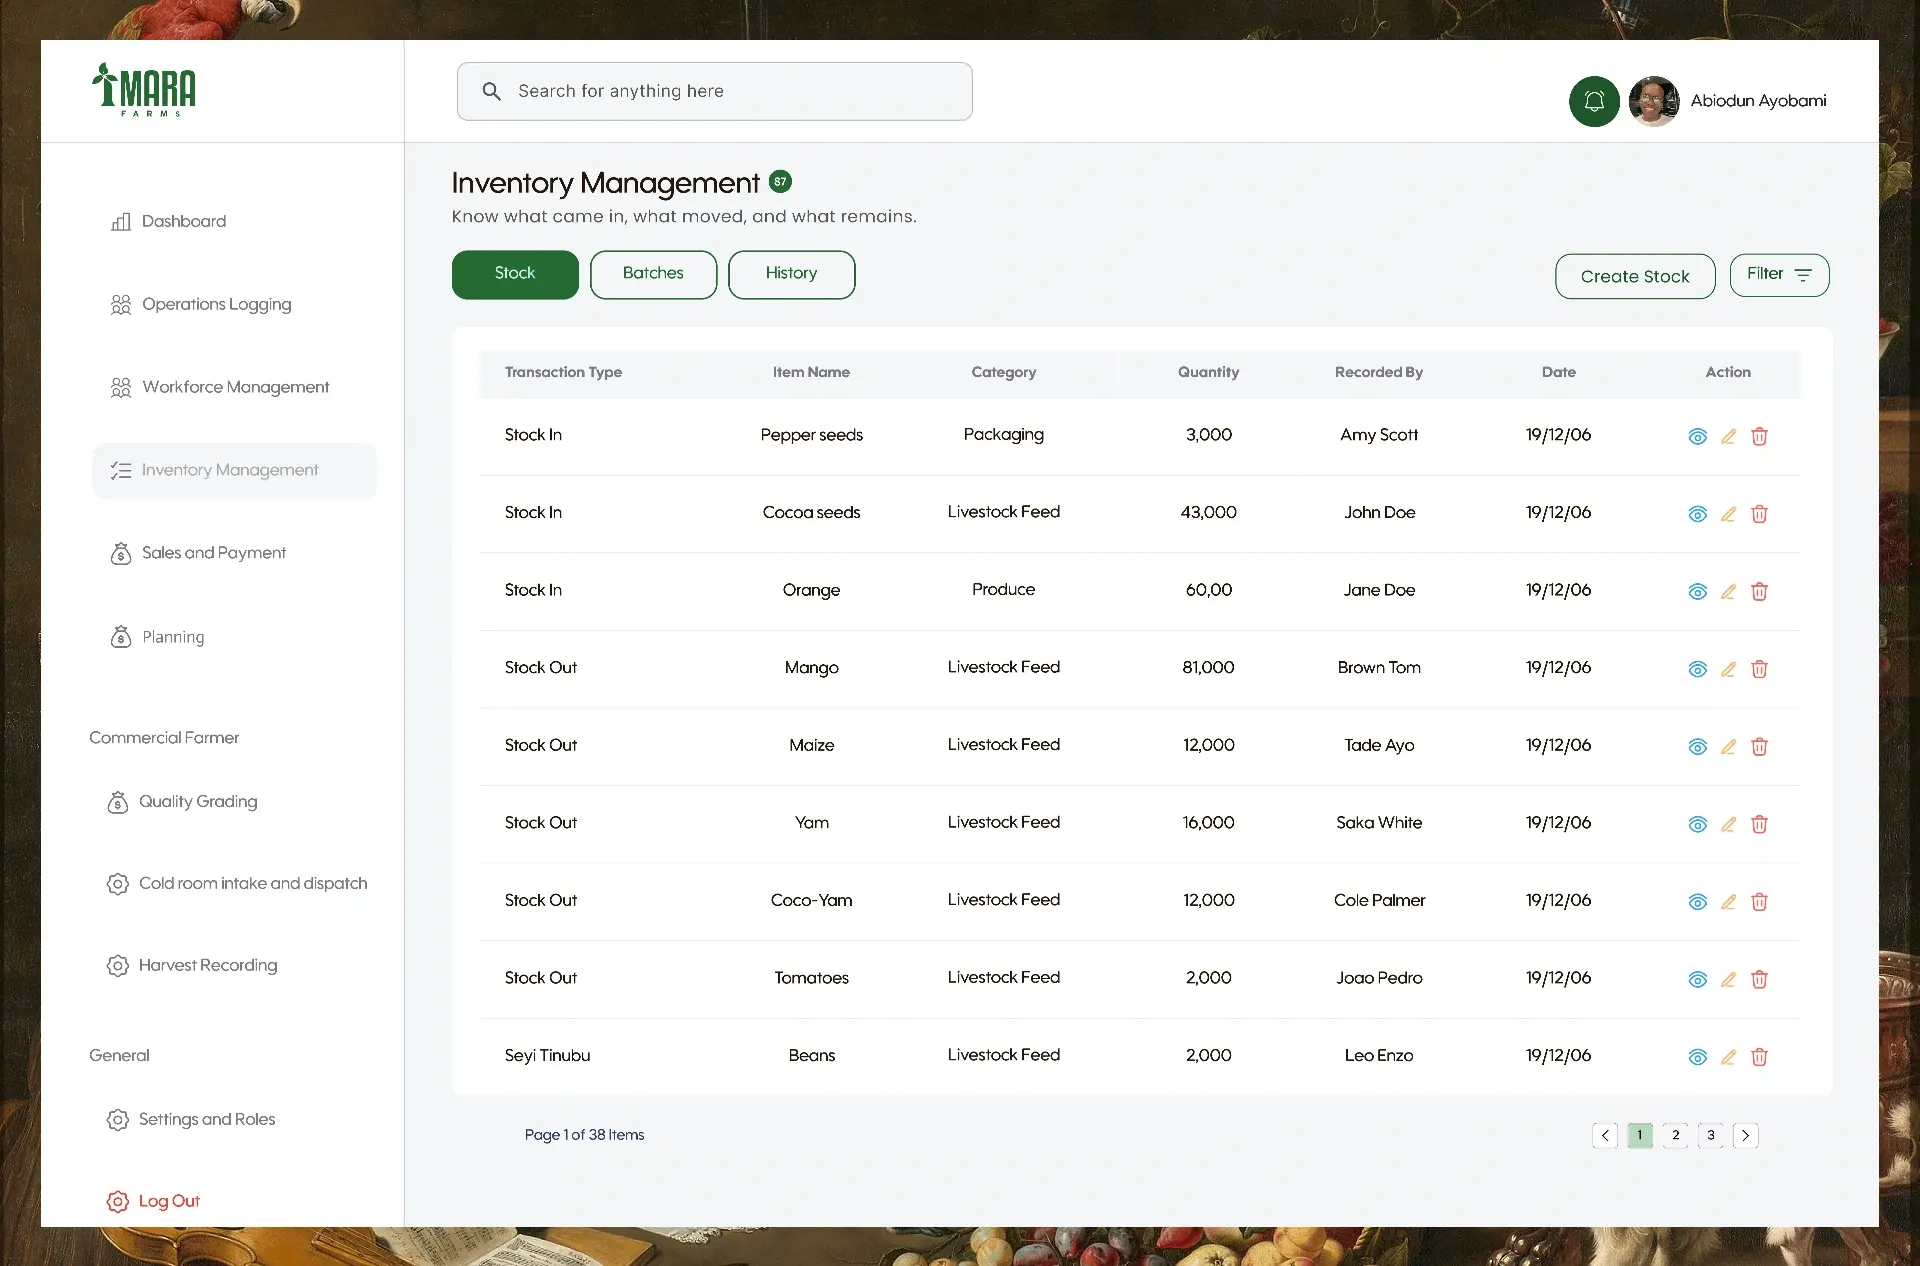Delete the Maize stock entry
This screenshot has width=1920, height=1266.
(1759, 747)
